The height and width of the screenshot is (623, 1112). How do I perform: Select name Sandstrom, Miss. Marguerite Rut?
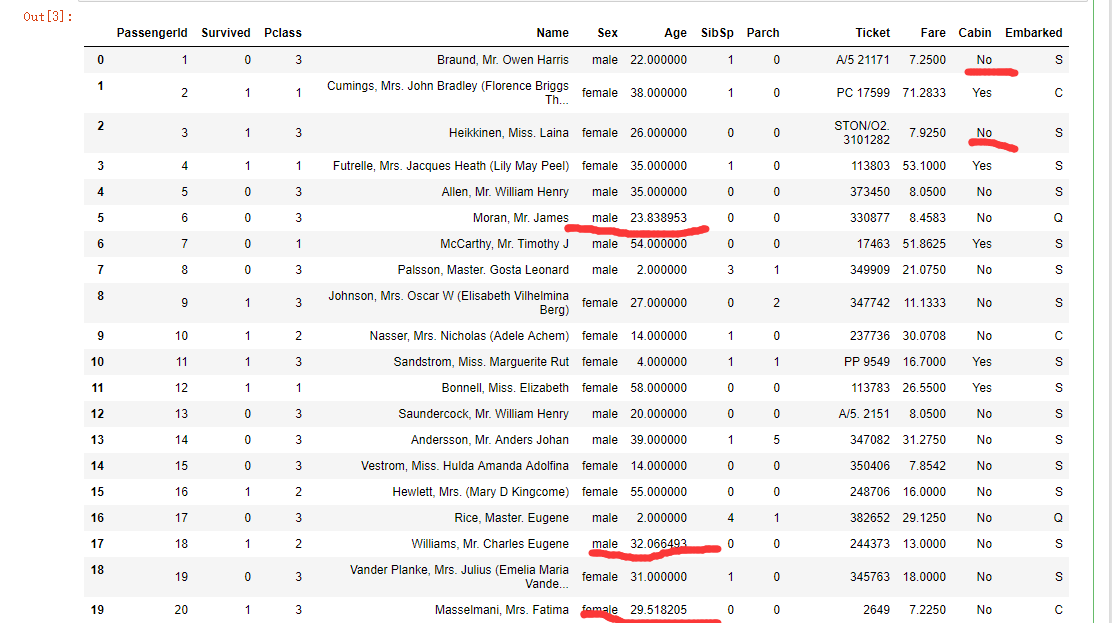(481, 362)
